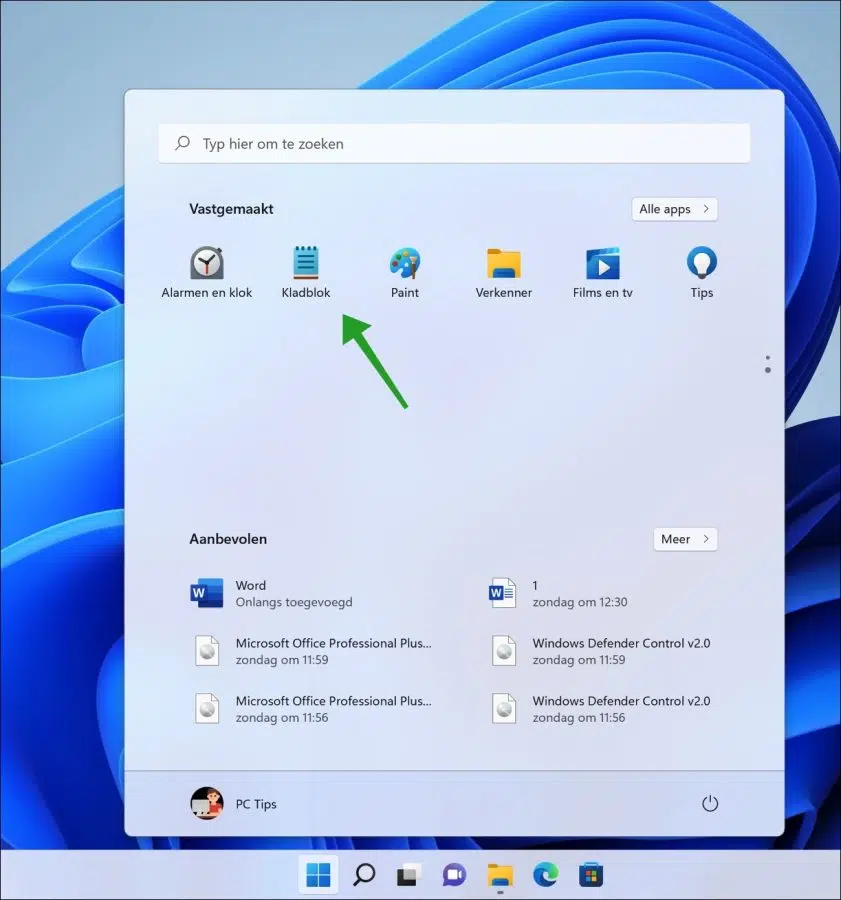
Task: Jump to the next page of pinned apps
Action: 768,370
